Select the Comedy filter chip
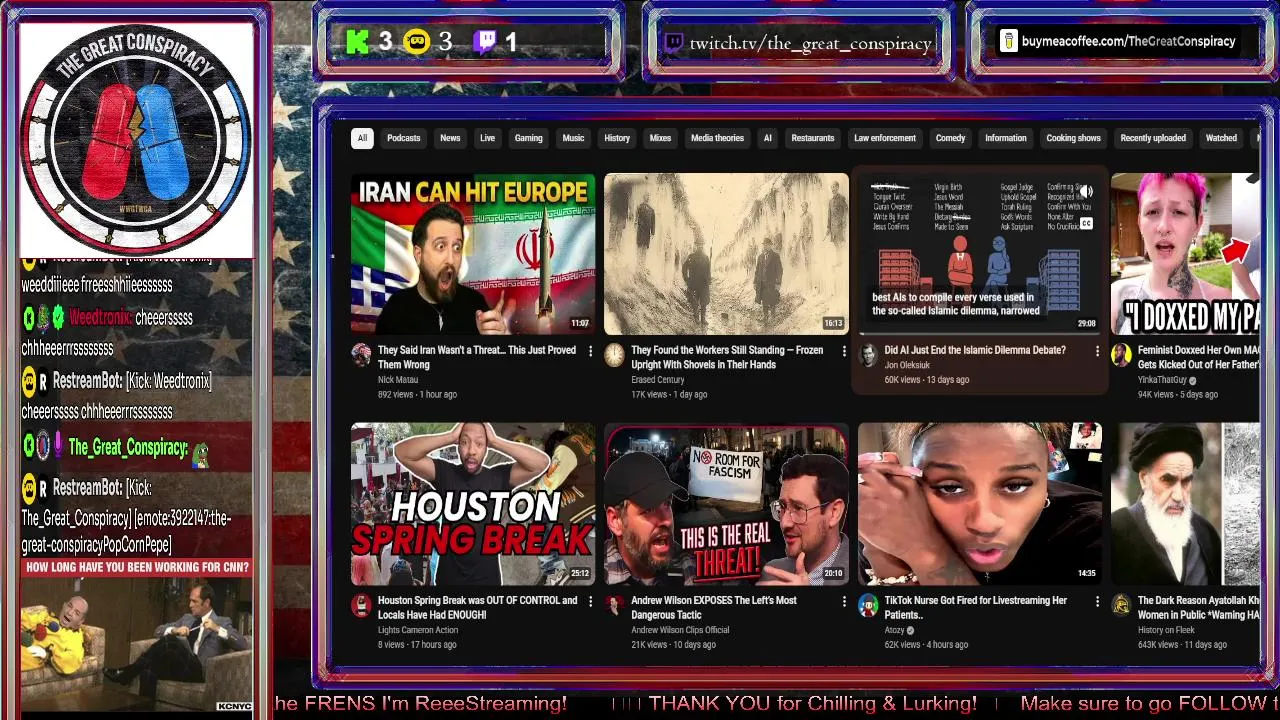1280x720 pixels. [x=950, y=138]
